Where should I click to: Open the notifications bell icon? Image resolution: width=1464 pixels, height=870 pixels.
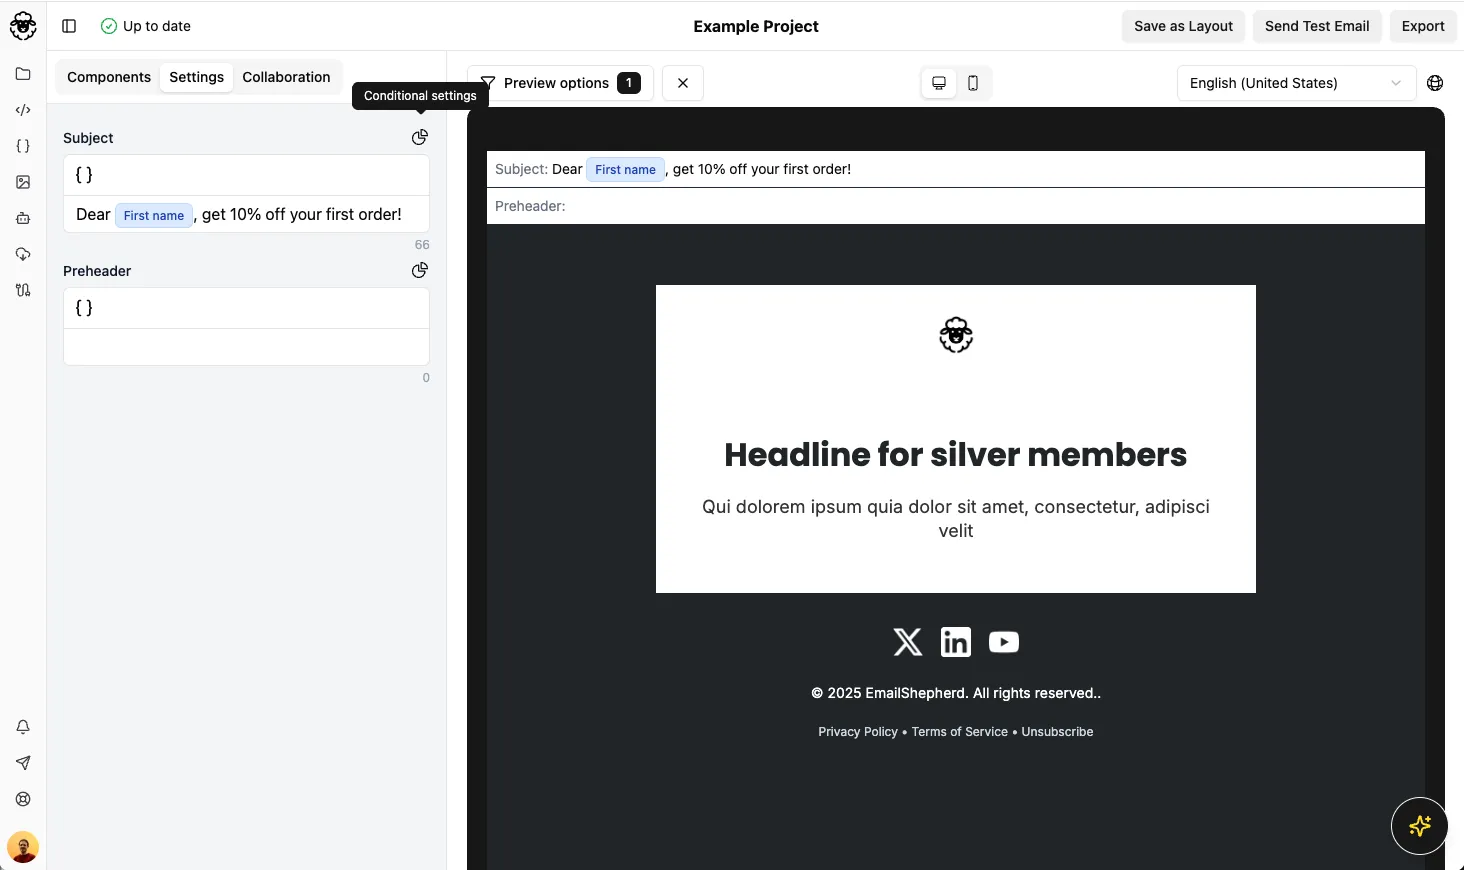click(x=23, y=727)
